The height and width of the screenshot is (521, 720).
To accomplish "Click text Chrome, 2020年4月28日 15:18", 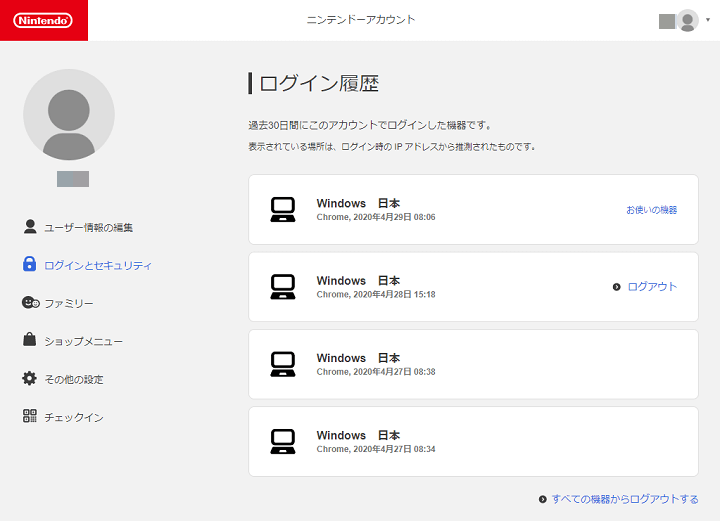I will tap(376, 294).
